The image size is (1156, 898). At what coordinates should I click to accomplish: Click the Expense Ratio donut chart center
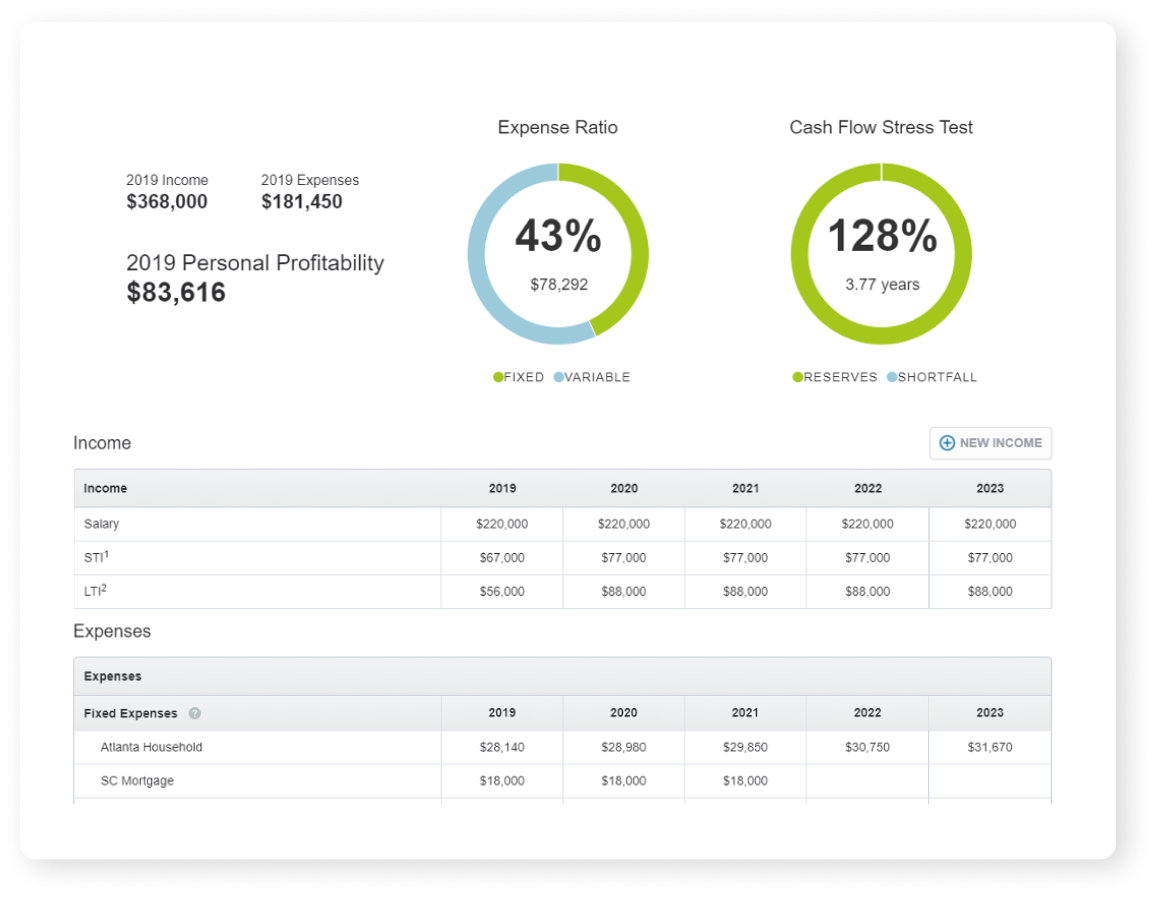tap(558, 254)
